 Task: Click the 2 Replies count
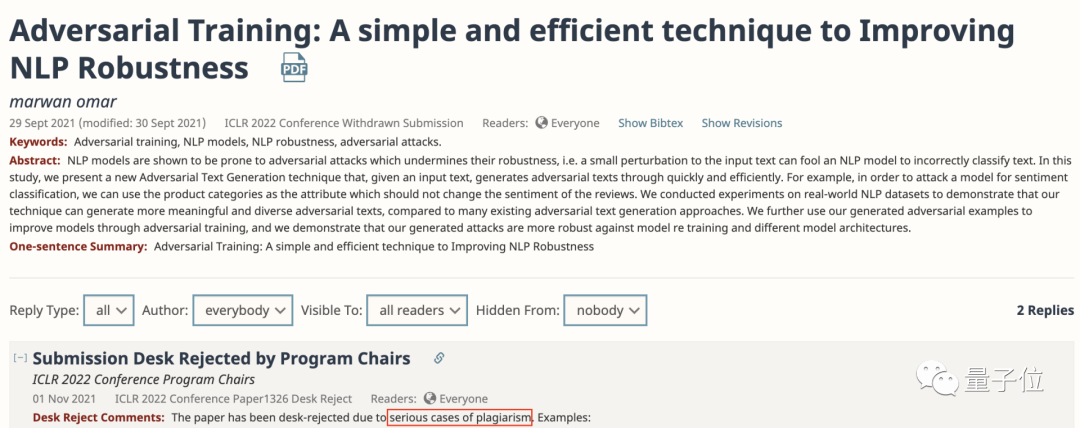(x=1044, y=310)
